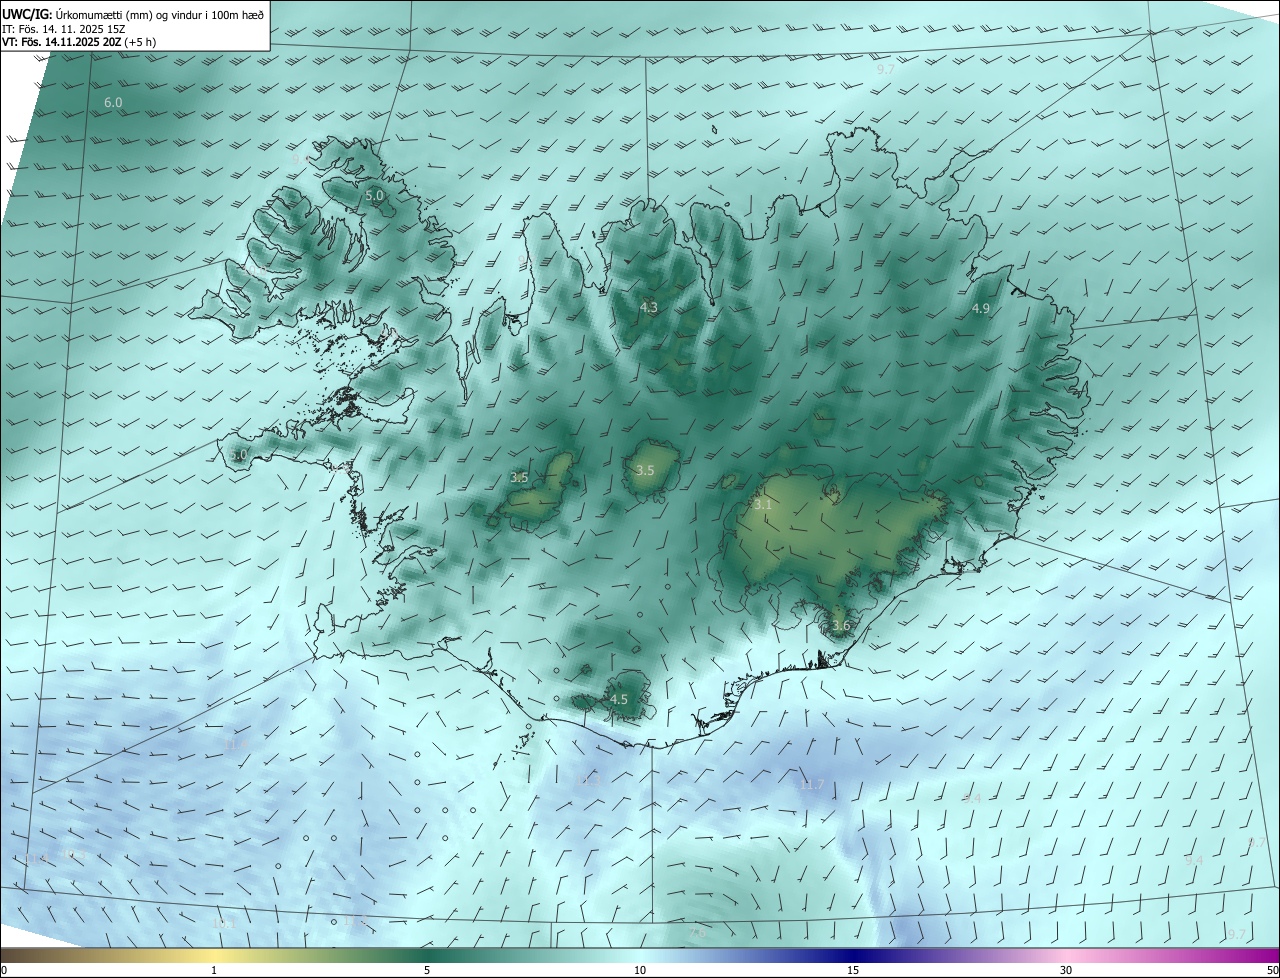Viewport: 1280px width, 978px height.
Task: Click the '10' tick label on the color scale
Action: point(640,970)
